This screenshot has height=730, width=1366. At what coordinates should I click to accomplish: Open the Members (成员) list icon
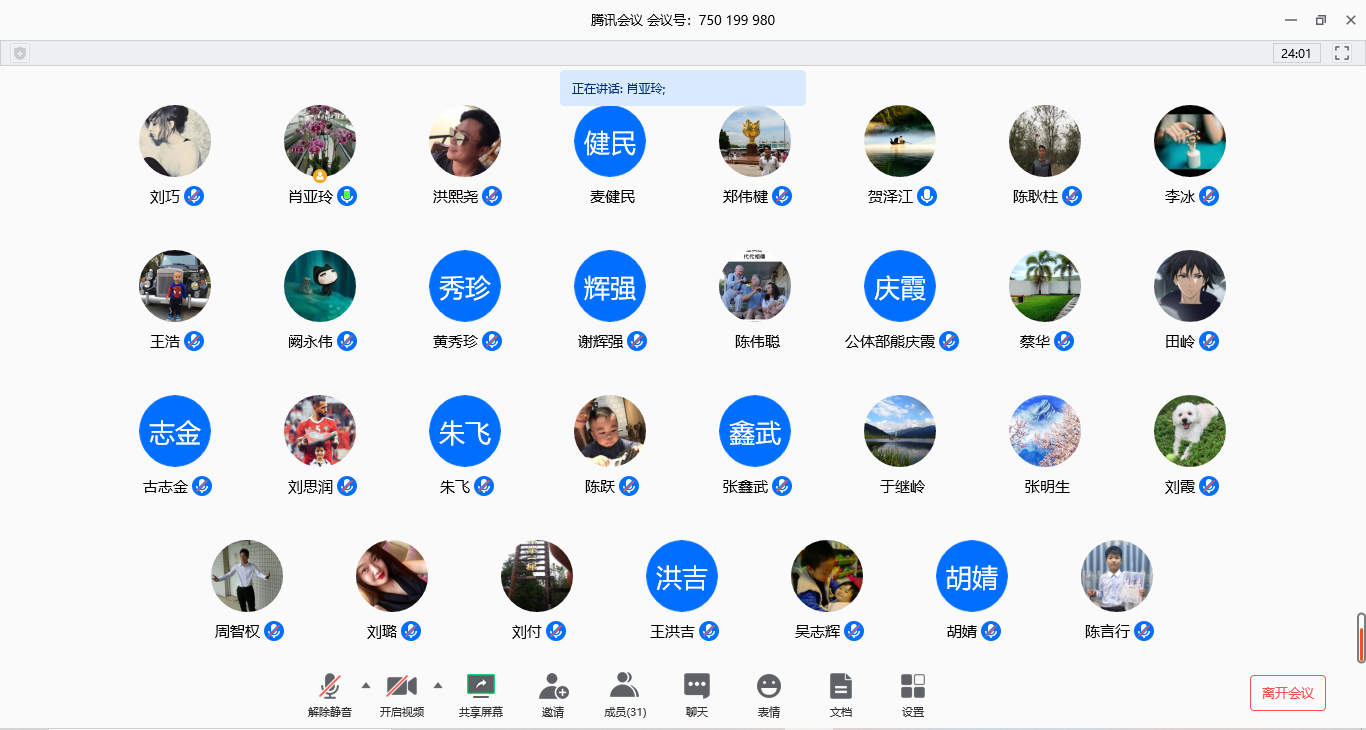pyautogui.click(x=624, y=686)
